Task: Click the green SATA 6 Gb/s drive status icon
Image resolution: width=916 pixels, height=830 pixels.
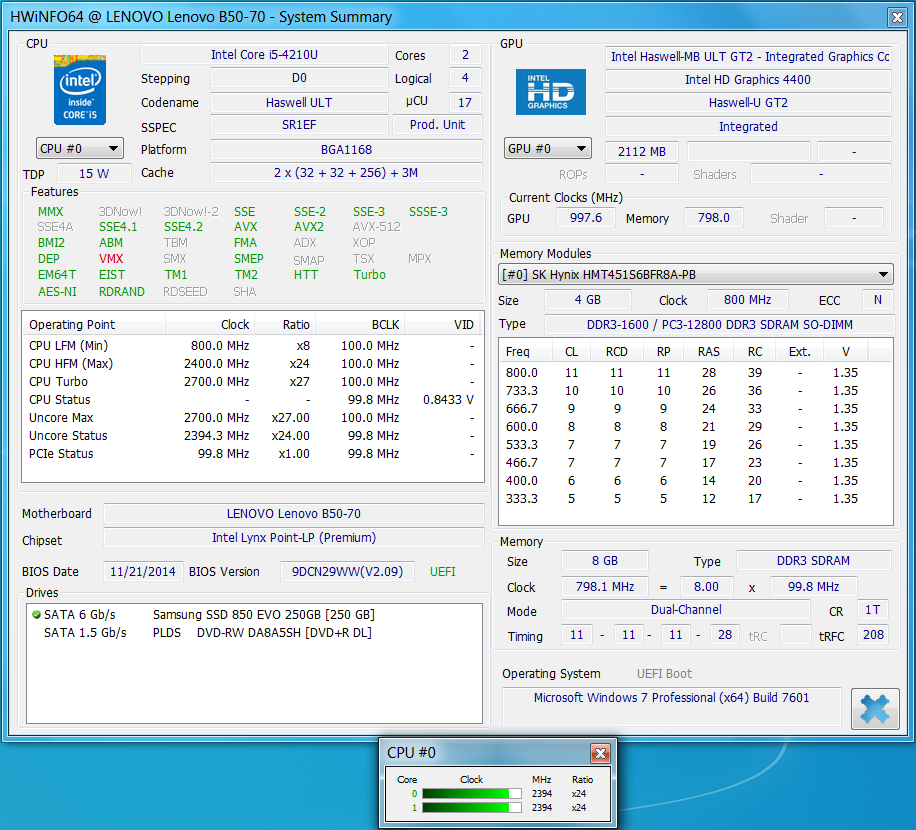Action: point(36,614)
